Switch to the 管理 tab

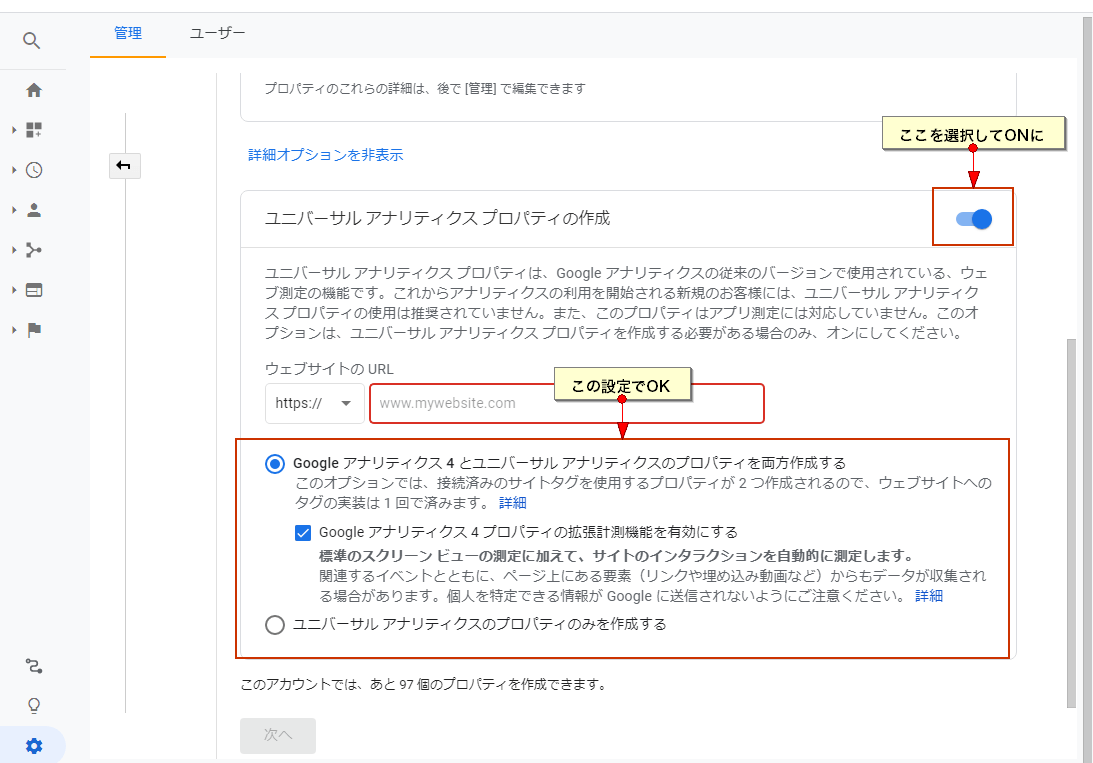(128, 33)
